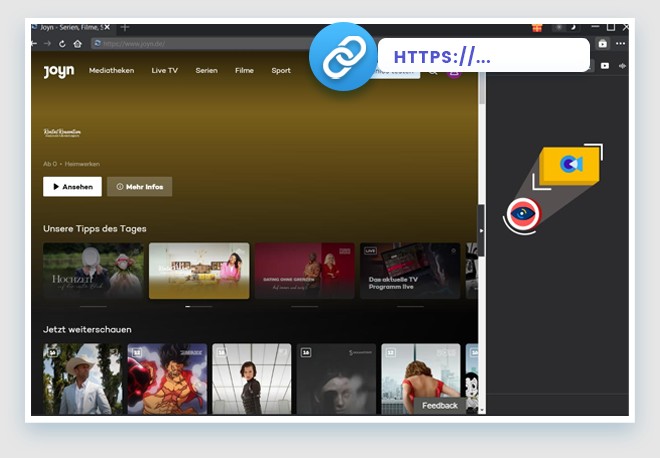Open Sport in Joyn navigation

pos(281,70)
